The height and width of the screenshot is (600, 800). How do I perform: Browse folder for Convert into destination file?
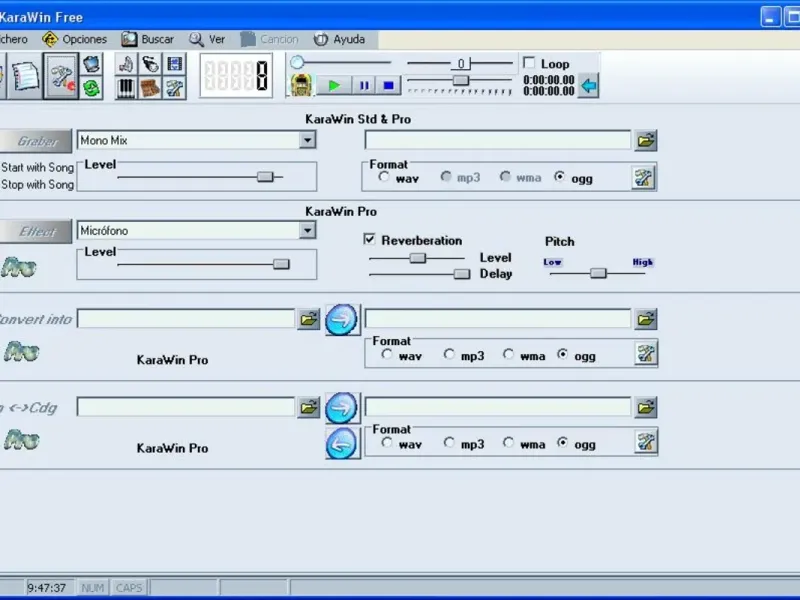click(x=645, y=319)
